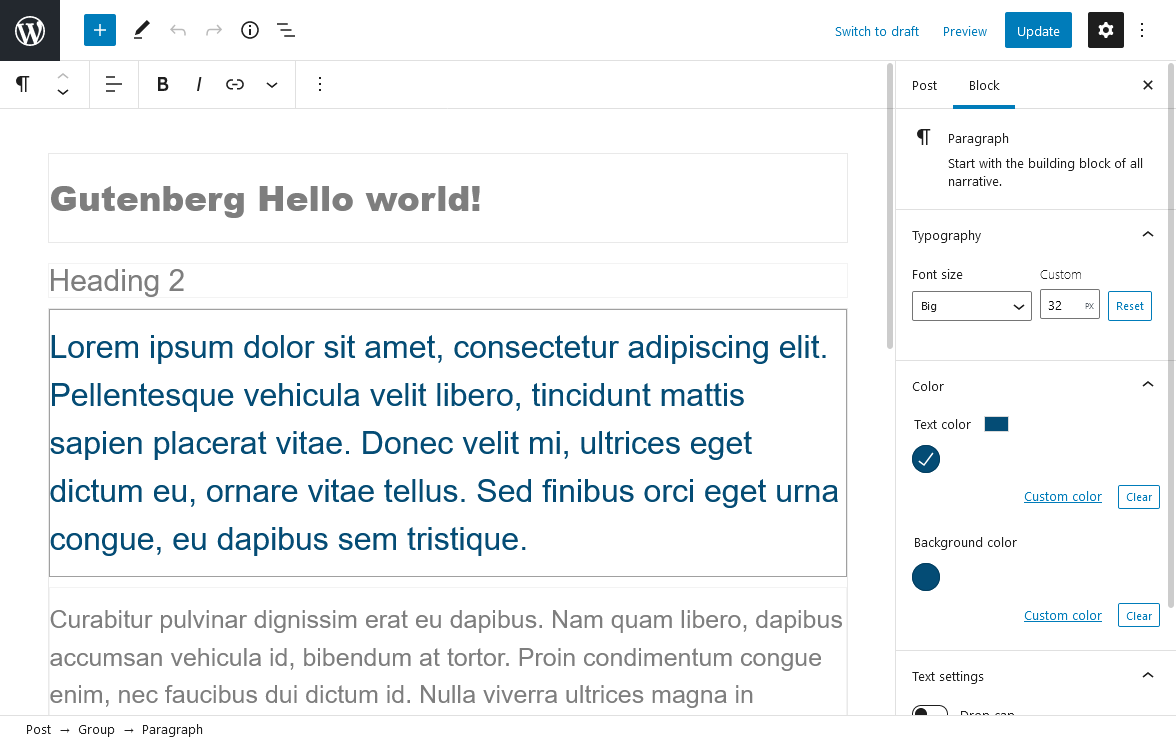Image resolution: width=1176 pixels, height=740 pixels.
Task: Click the Heading 2 block
Action: (448, 280)
